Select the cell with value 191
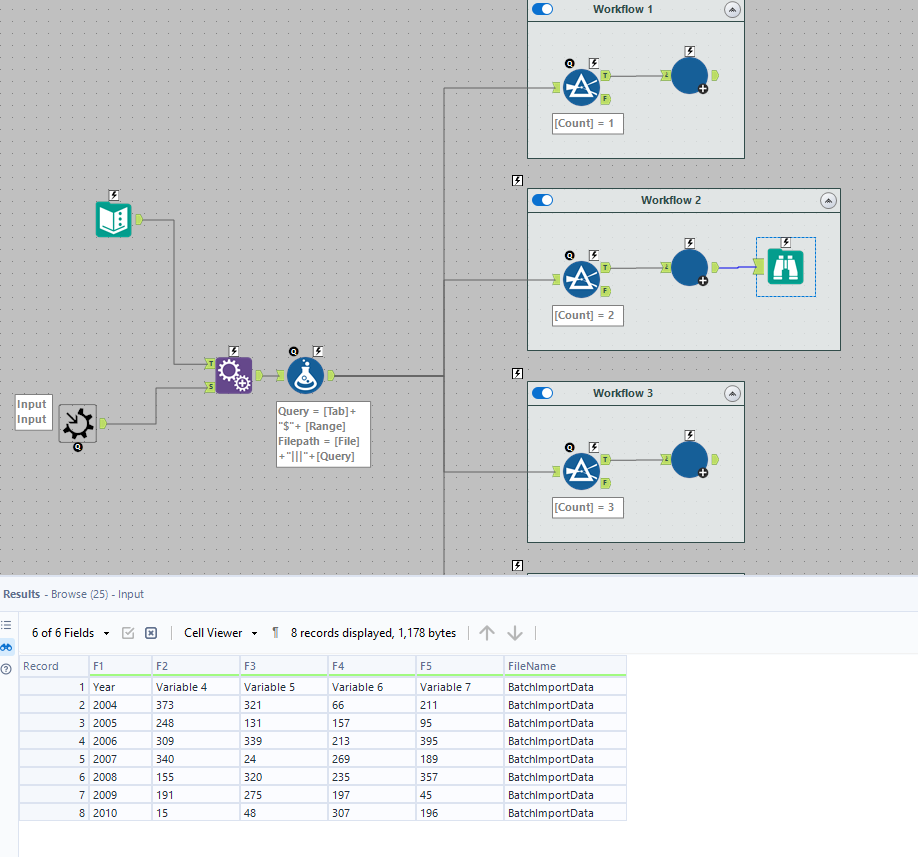Screen dimensions: 918x857 pos(196,795)
